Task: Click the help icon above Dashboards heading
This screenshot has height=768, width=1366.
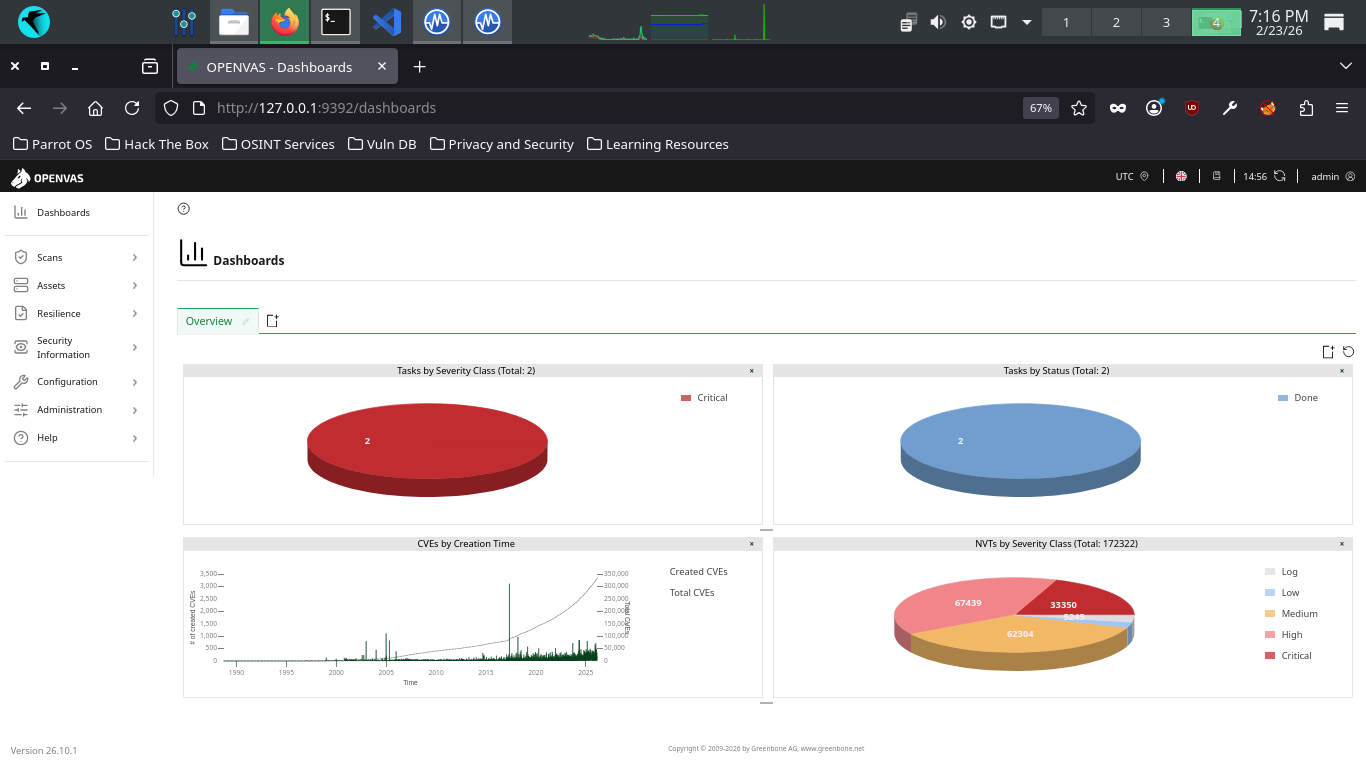Action: [183, 209]
